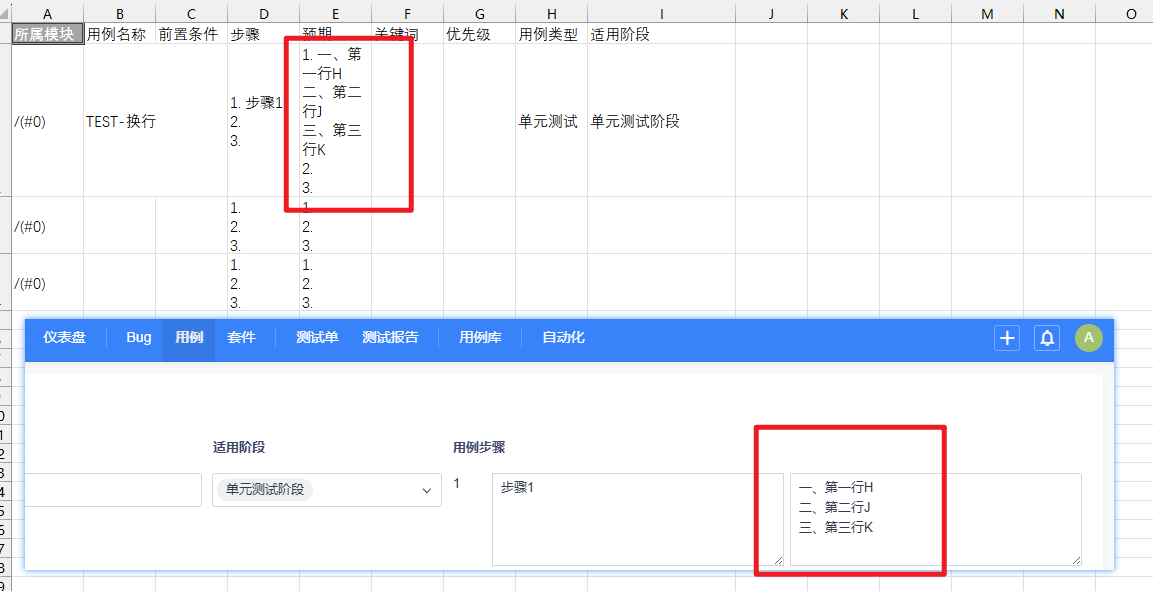Click the plus create icon in blue navbar
The image size is (1153, 591).
(x=1007, y=338)
